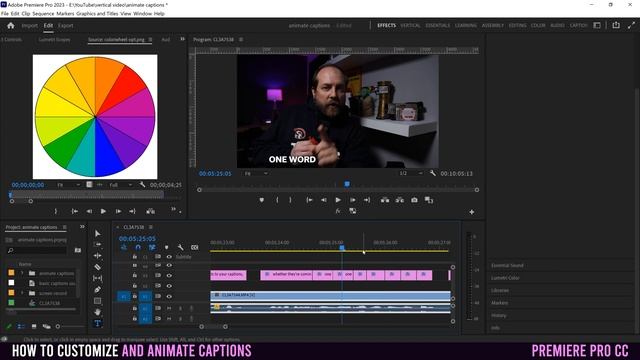The image size is (640, 360).
Task: Toggle insert sequences as nests
Action: [x=124, y=247]
